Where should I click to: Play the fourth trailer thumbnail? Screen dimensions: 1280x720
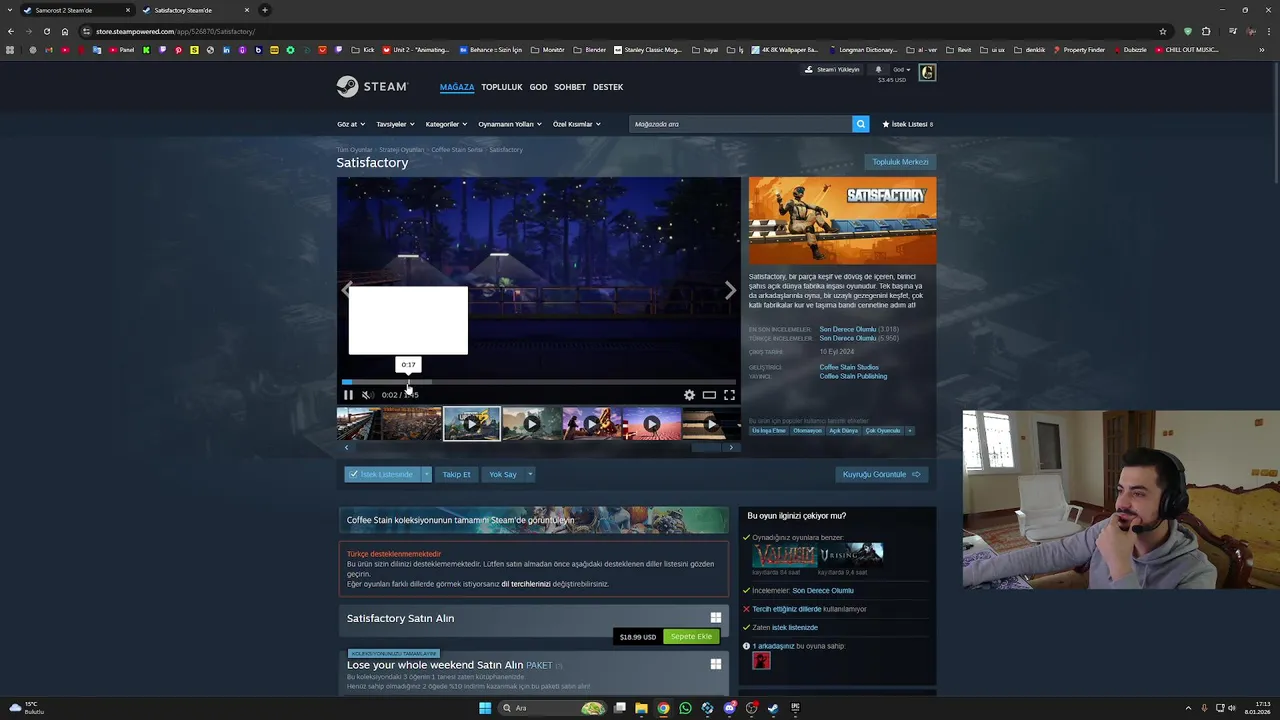531,424
